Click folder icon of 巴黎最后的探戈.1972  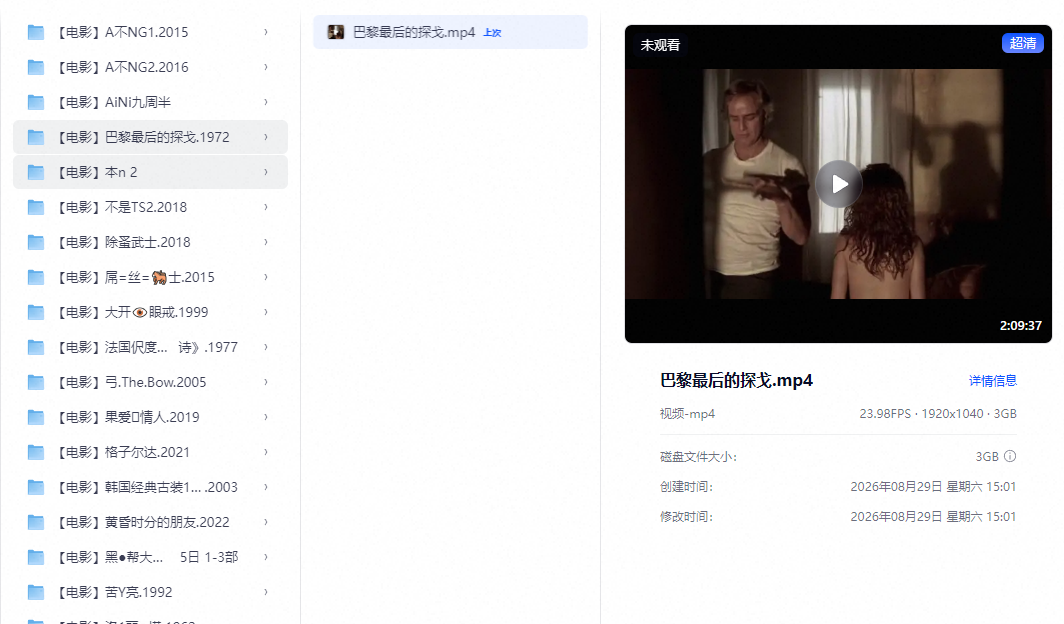point(35,137)
